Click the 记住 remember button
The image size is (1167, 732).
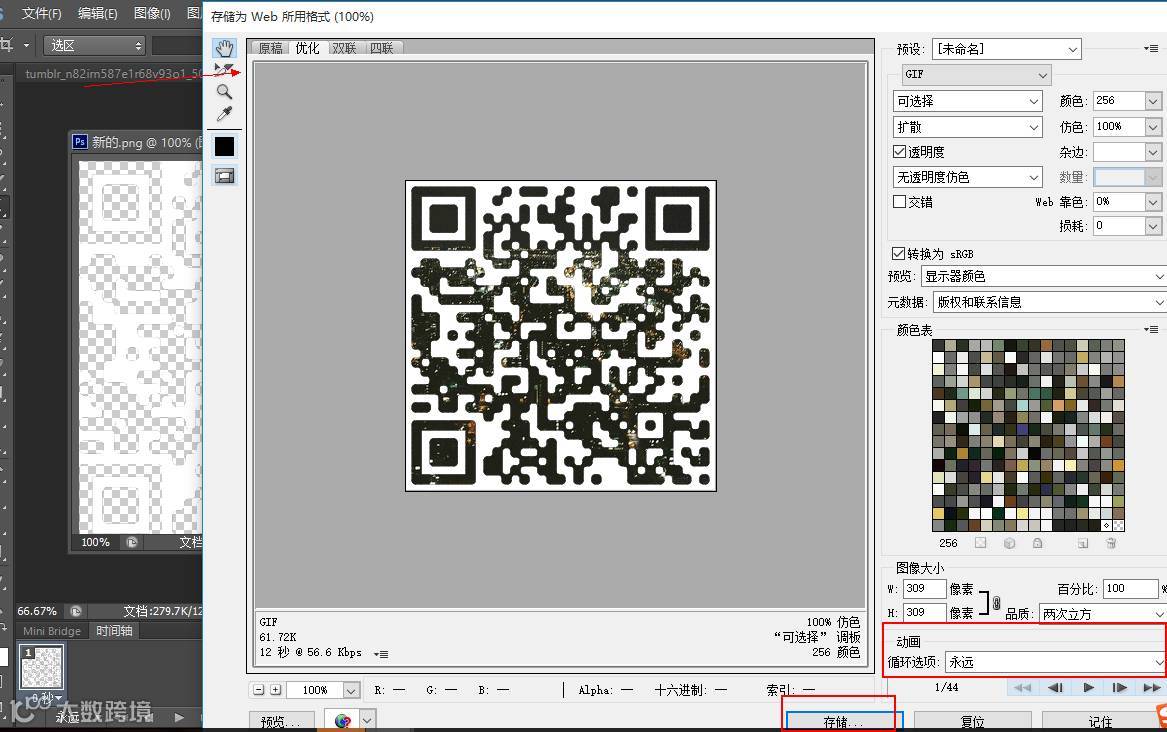[x=1101, y=722]
